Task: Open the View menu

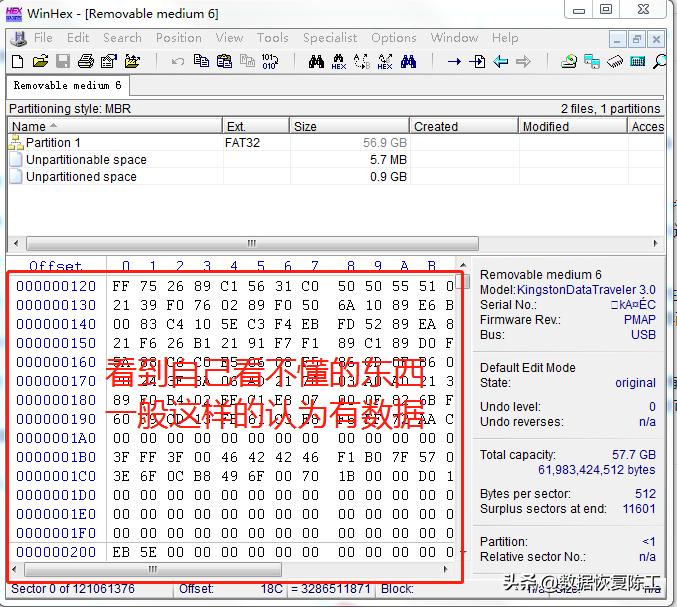Action: click(229, 38)
